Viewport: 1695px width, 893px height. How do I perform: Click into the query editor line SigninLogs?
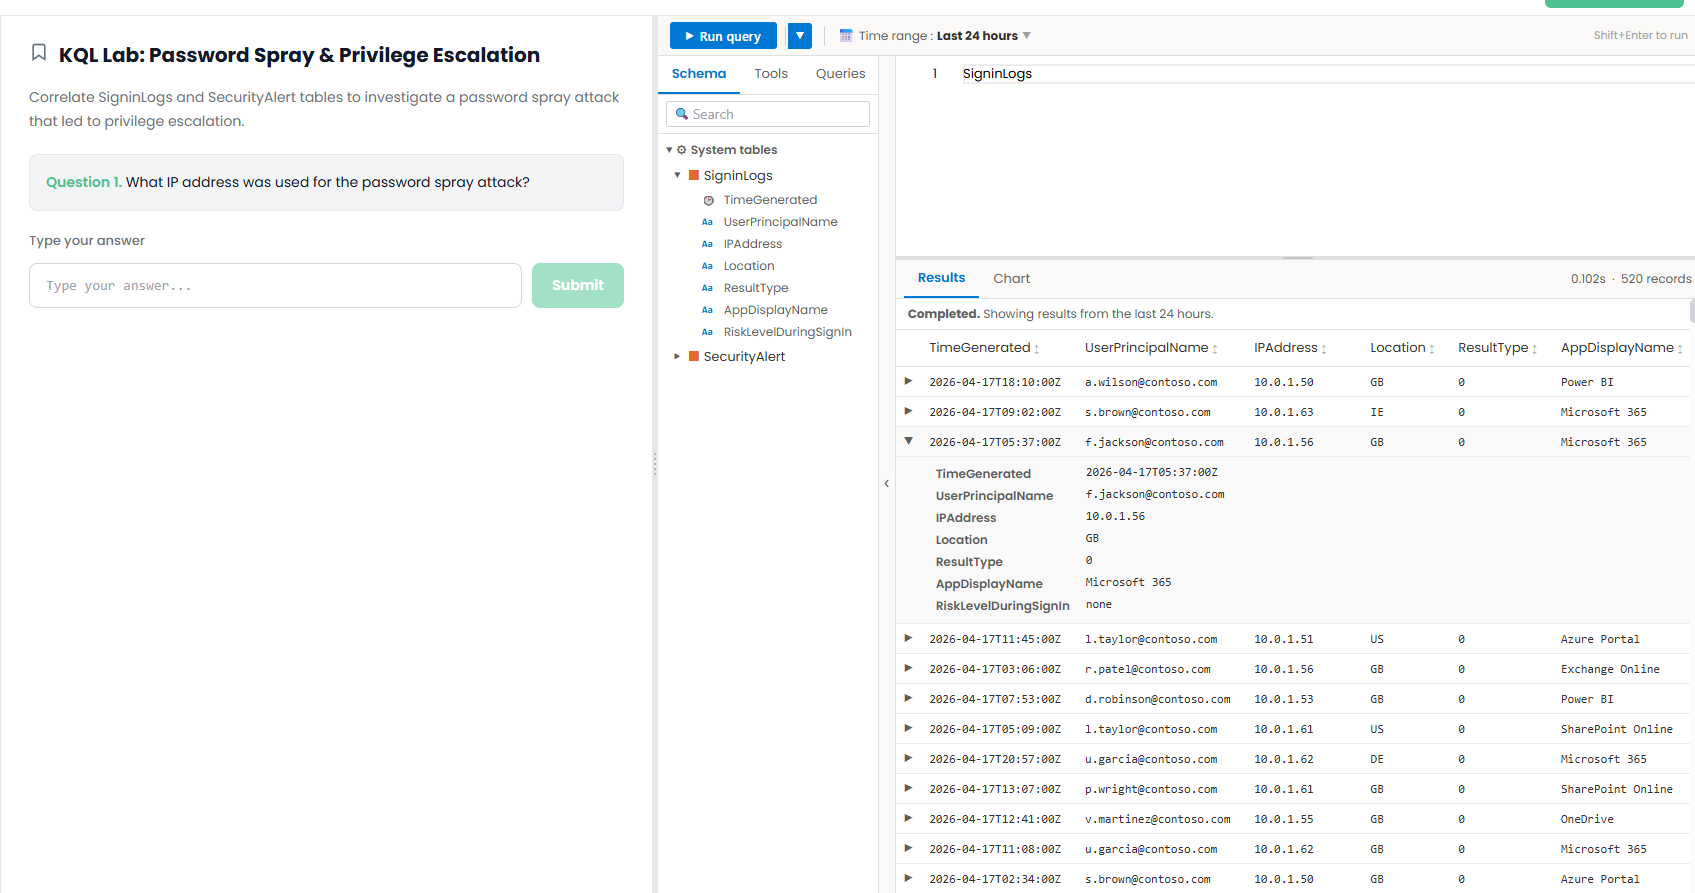point(997,74)
